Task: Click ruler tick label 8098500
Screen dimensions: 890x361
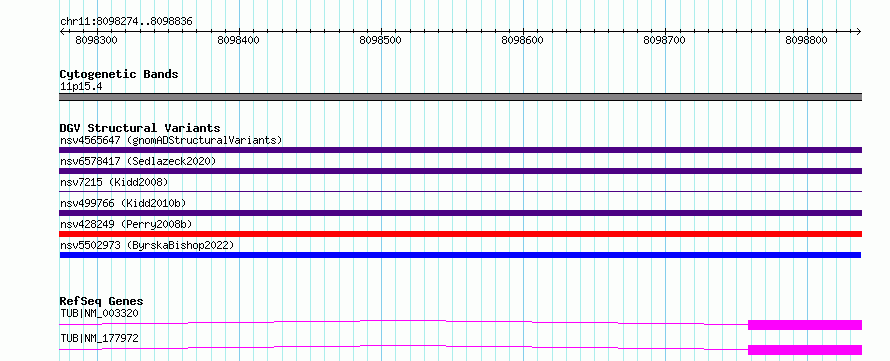Action: tap(380, 40)
